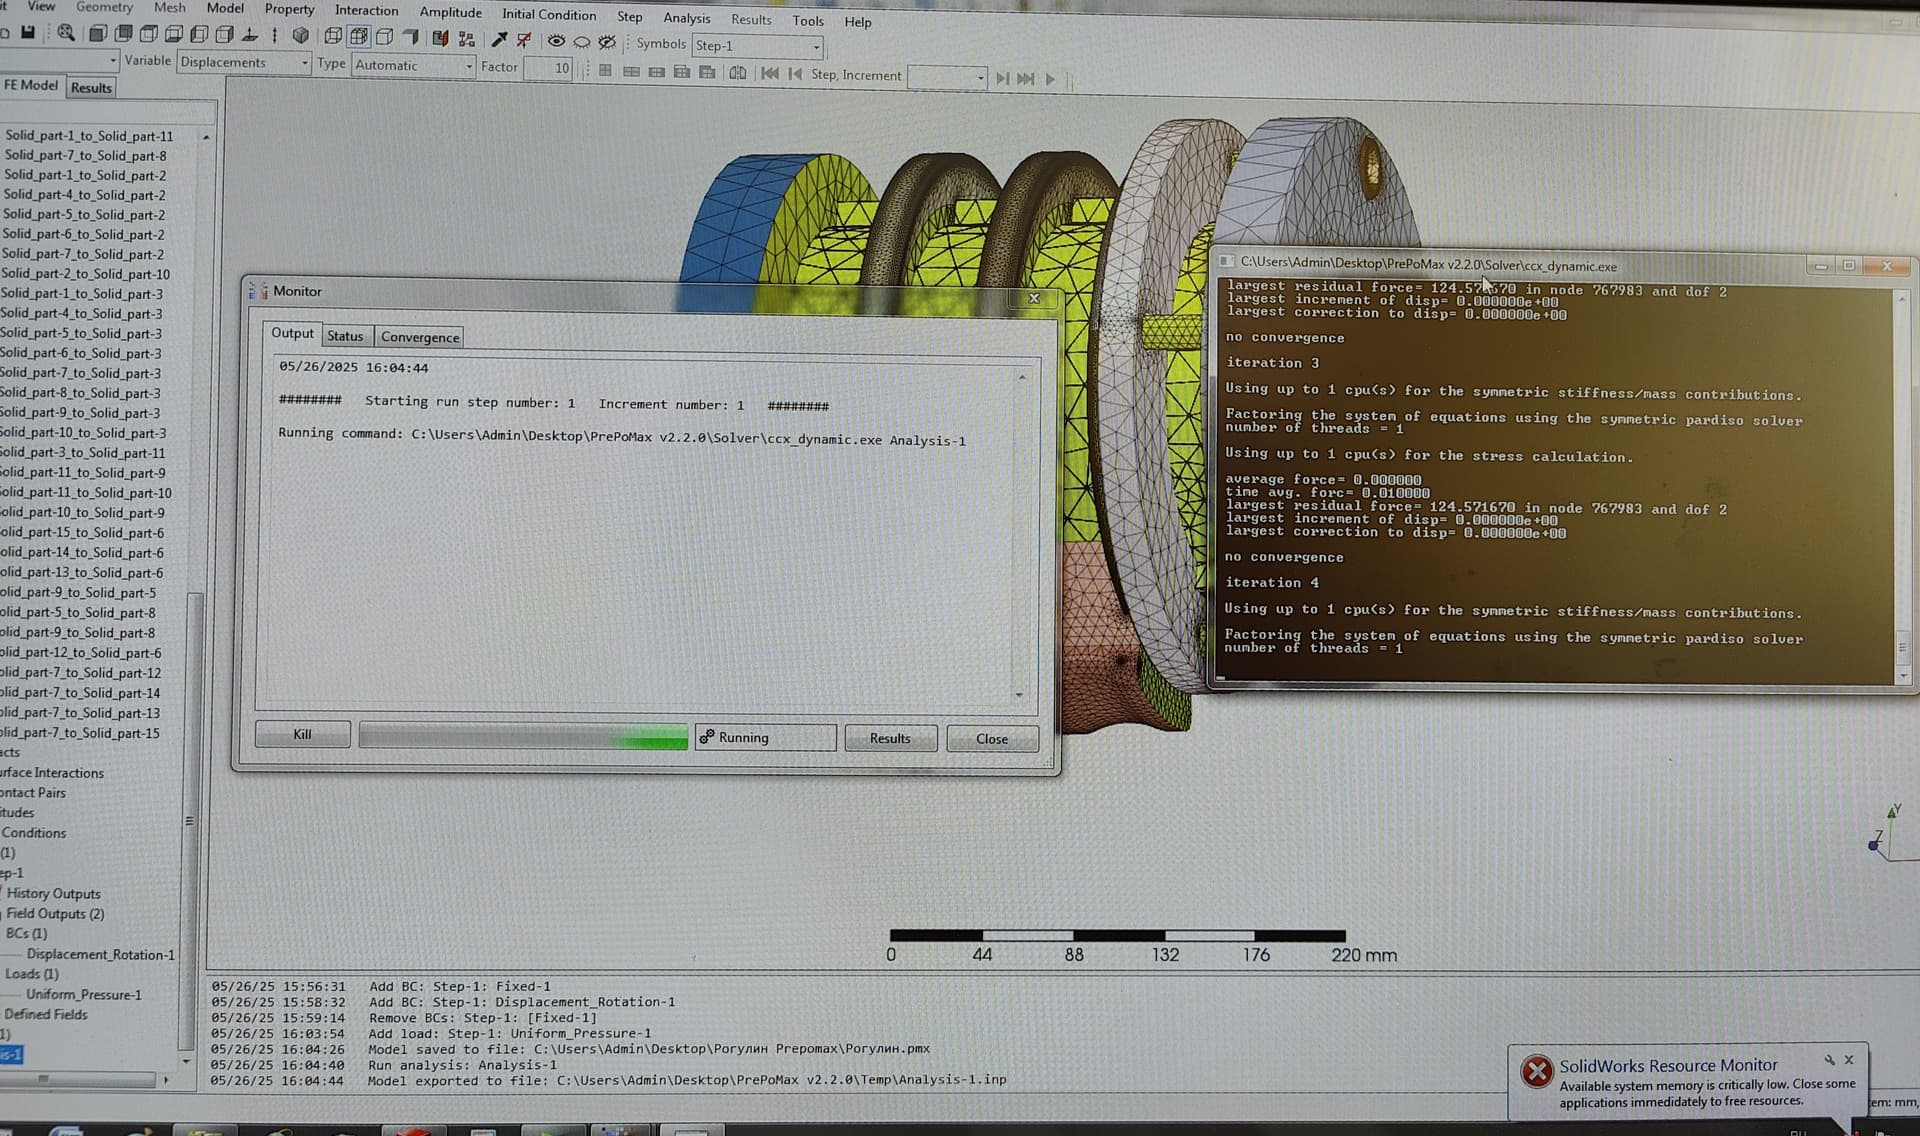Open the Status tab in Monitor
The image size is (1920, 1136).
point(345,336)
